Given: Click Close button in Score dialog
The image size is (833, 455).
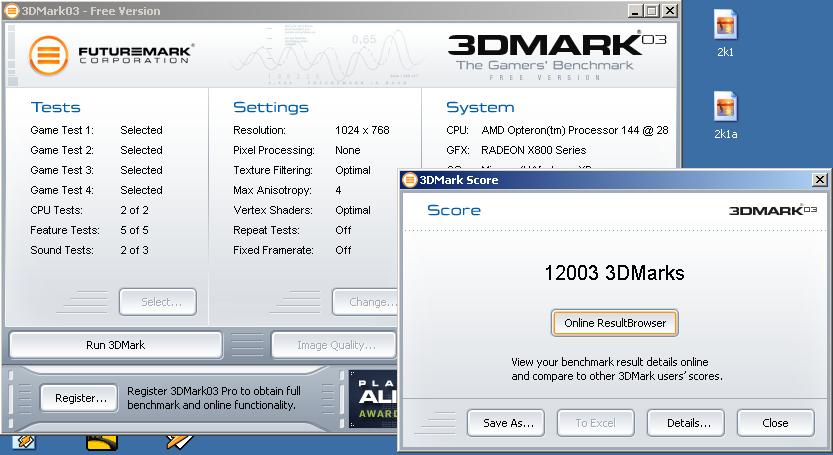Looking at the screenshot, I should (776, 423).
